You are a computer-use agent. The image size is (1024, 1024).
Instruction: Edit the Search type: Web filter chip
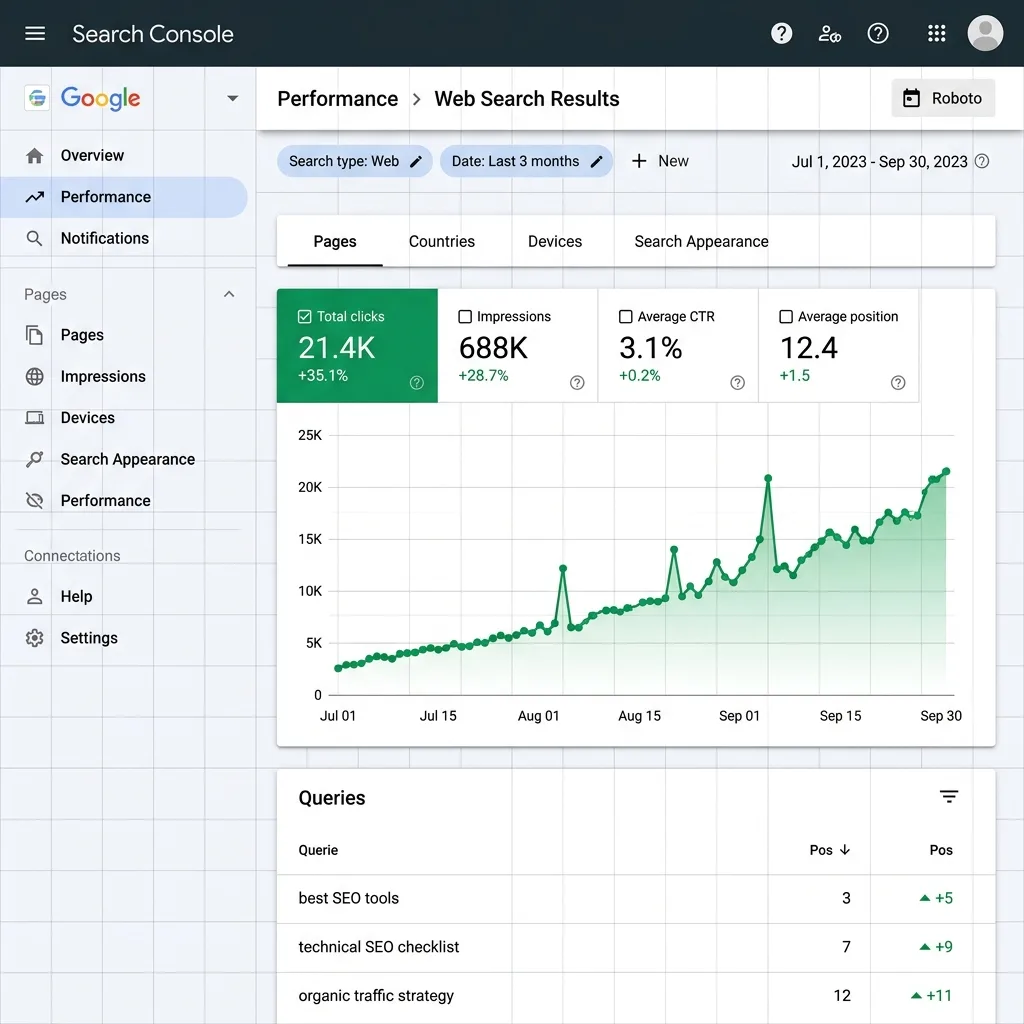(355, 161)
